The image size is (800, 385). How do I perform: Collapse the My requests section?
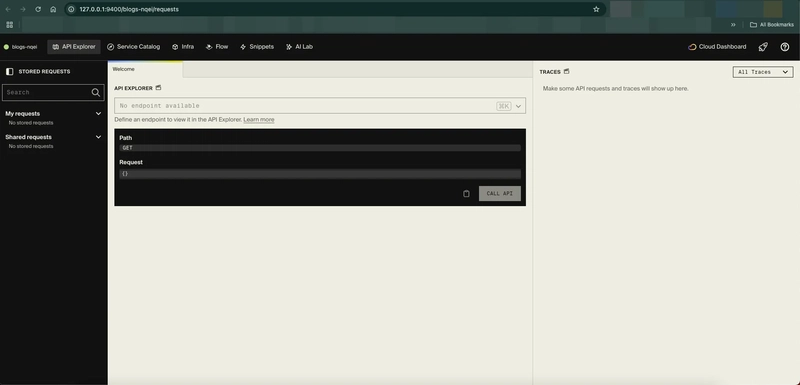[x=98, y=114]
